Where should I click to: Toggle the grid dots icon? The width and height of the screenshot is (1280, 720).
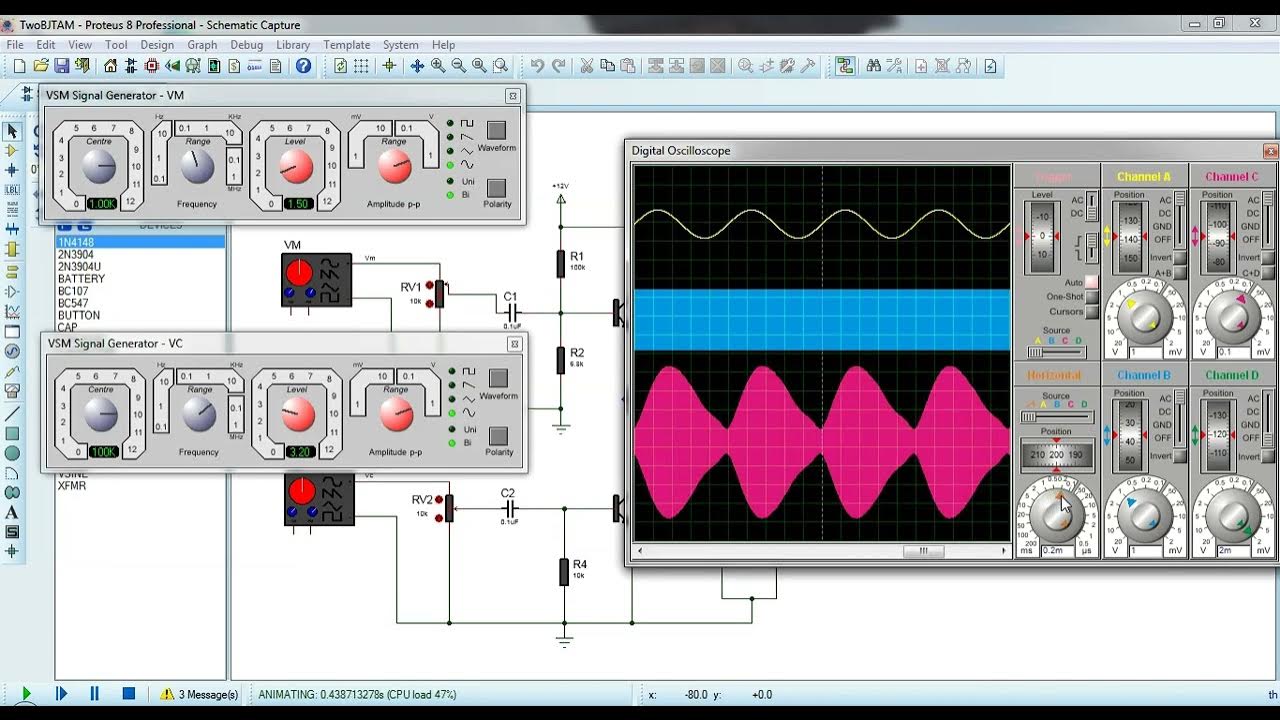[x=362, y=66]
